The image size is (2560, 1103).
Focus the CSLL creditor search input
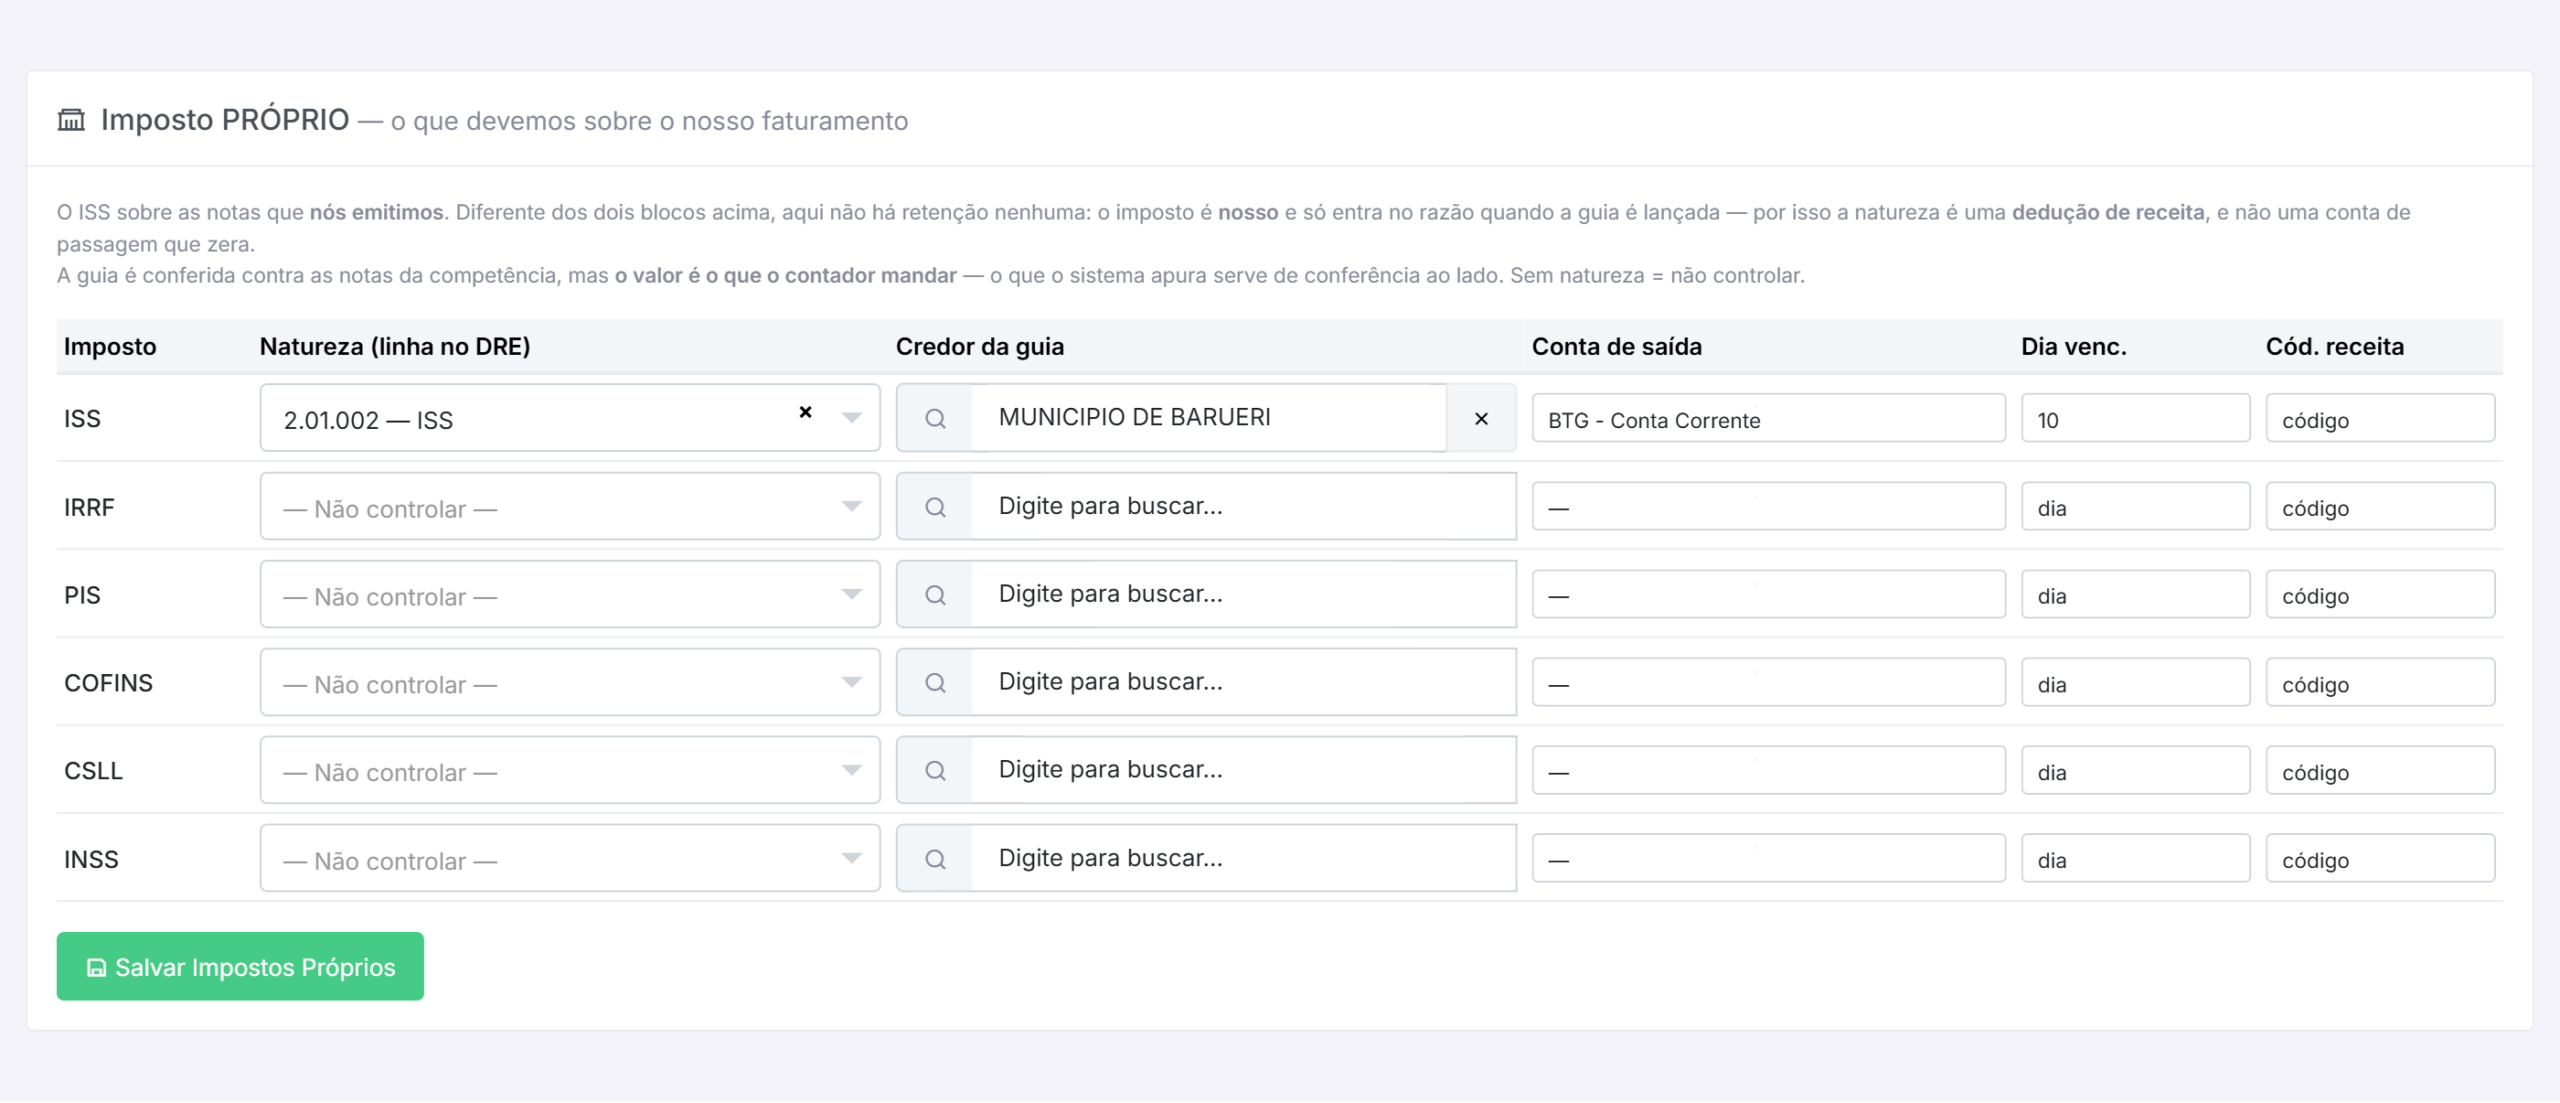tap(1244, 771)
